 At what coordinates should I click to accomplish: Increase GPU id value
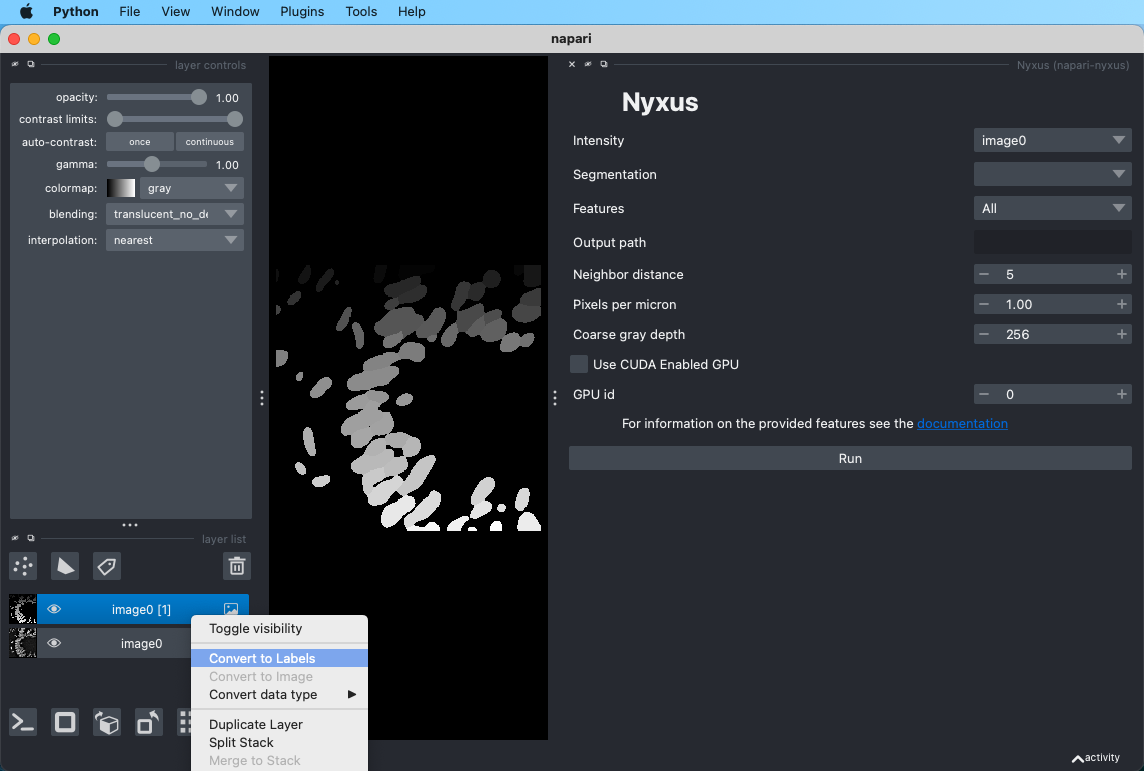[x=1121, y=394]
